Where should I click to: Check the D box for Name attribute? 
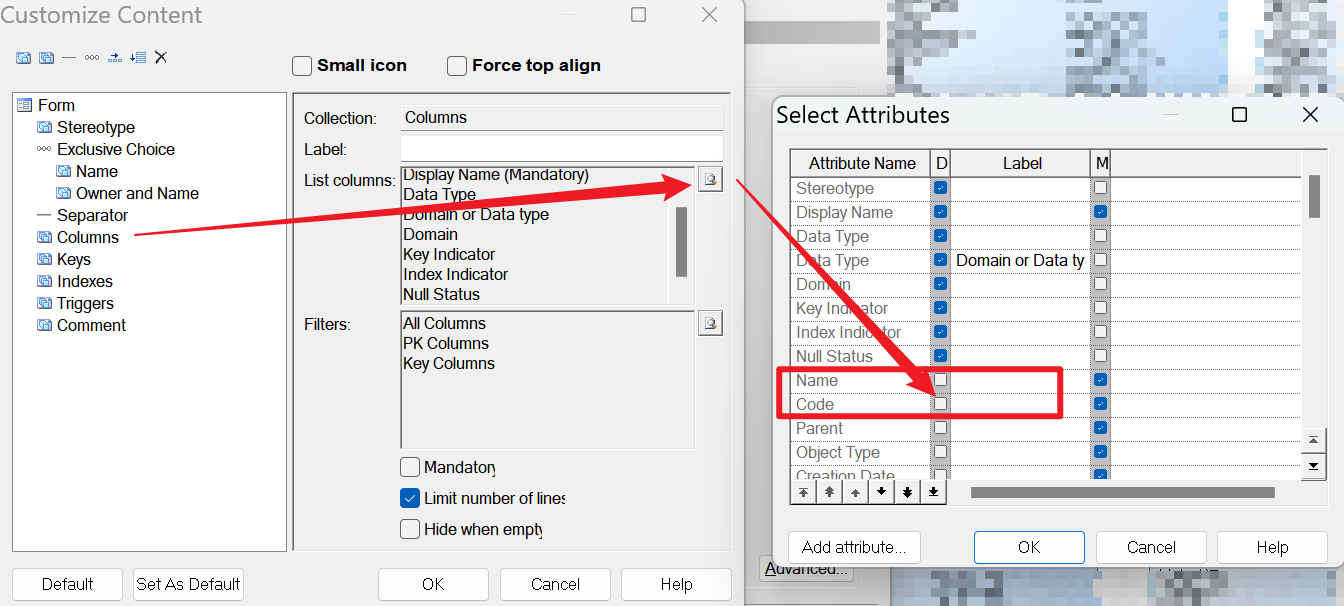pos(940,380)
